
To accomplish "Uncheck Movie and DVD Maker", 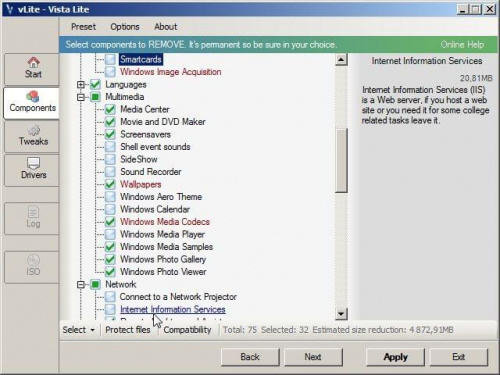I will 110,122.
